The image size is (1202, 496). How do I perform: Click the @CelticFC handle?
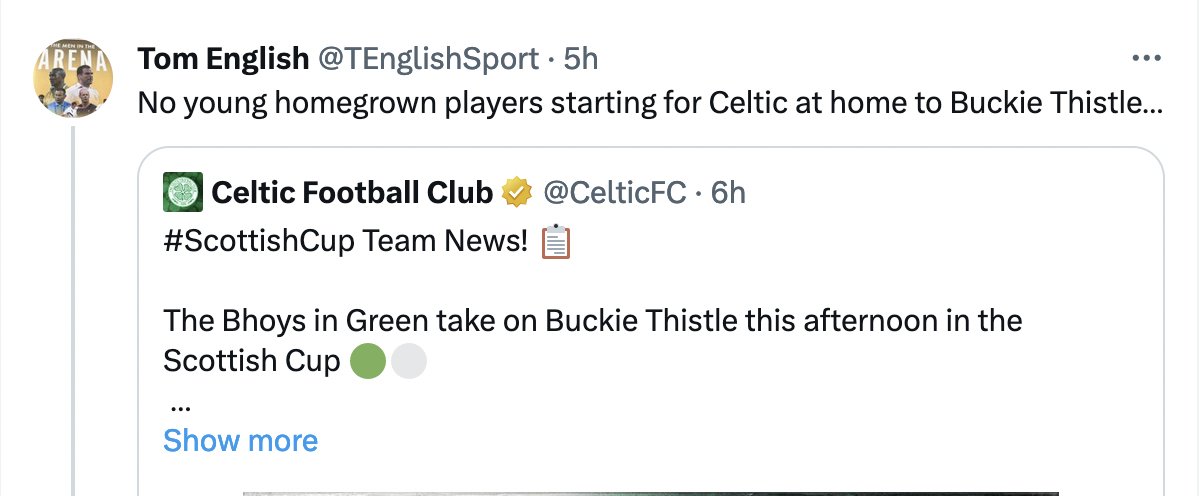tap(614, 192)
